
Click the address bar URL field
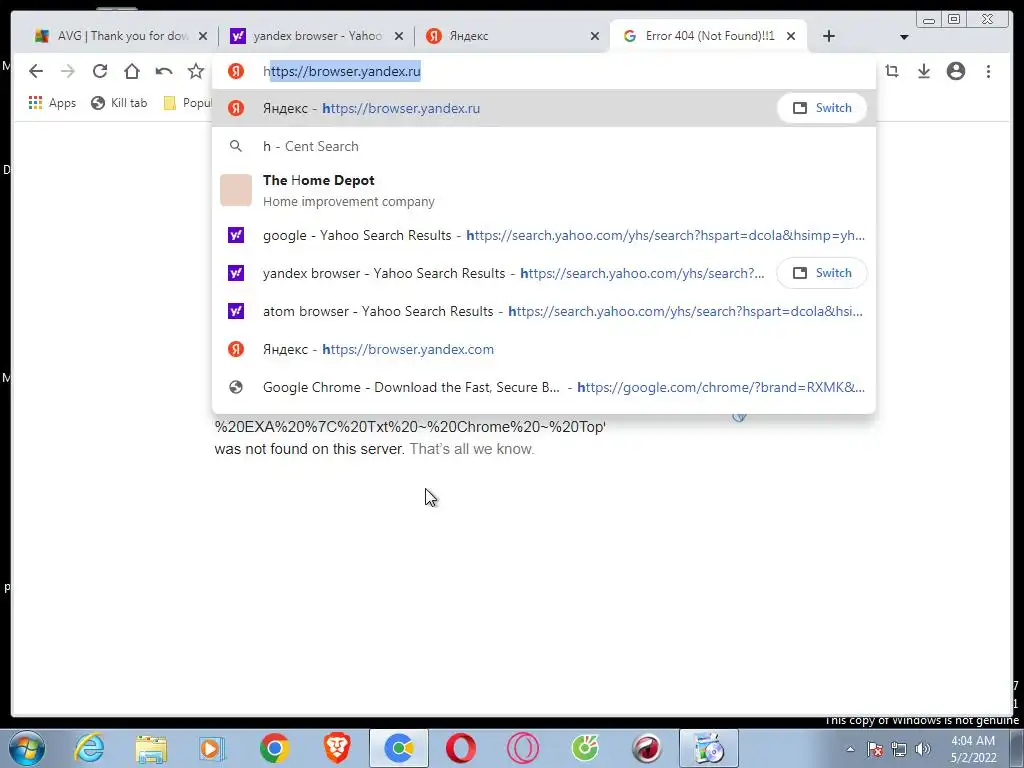pyautogui.click(x=543, y=71)
